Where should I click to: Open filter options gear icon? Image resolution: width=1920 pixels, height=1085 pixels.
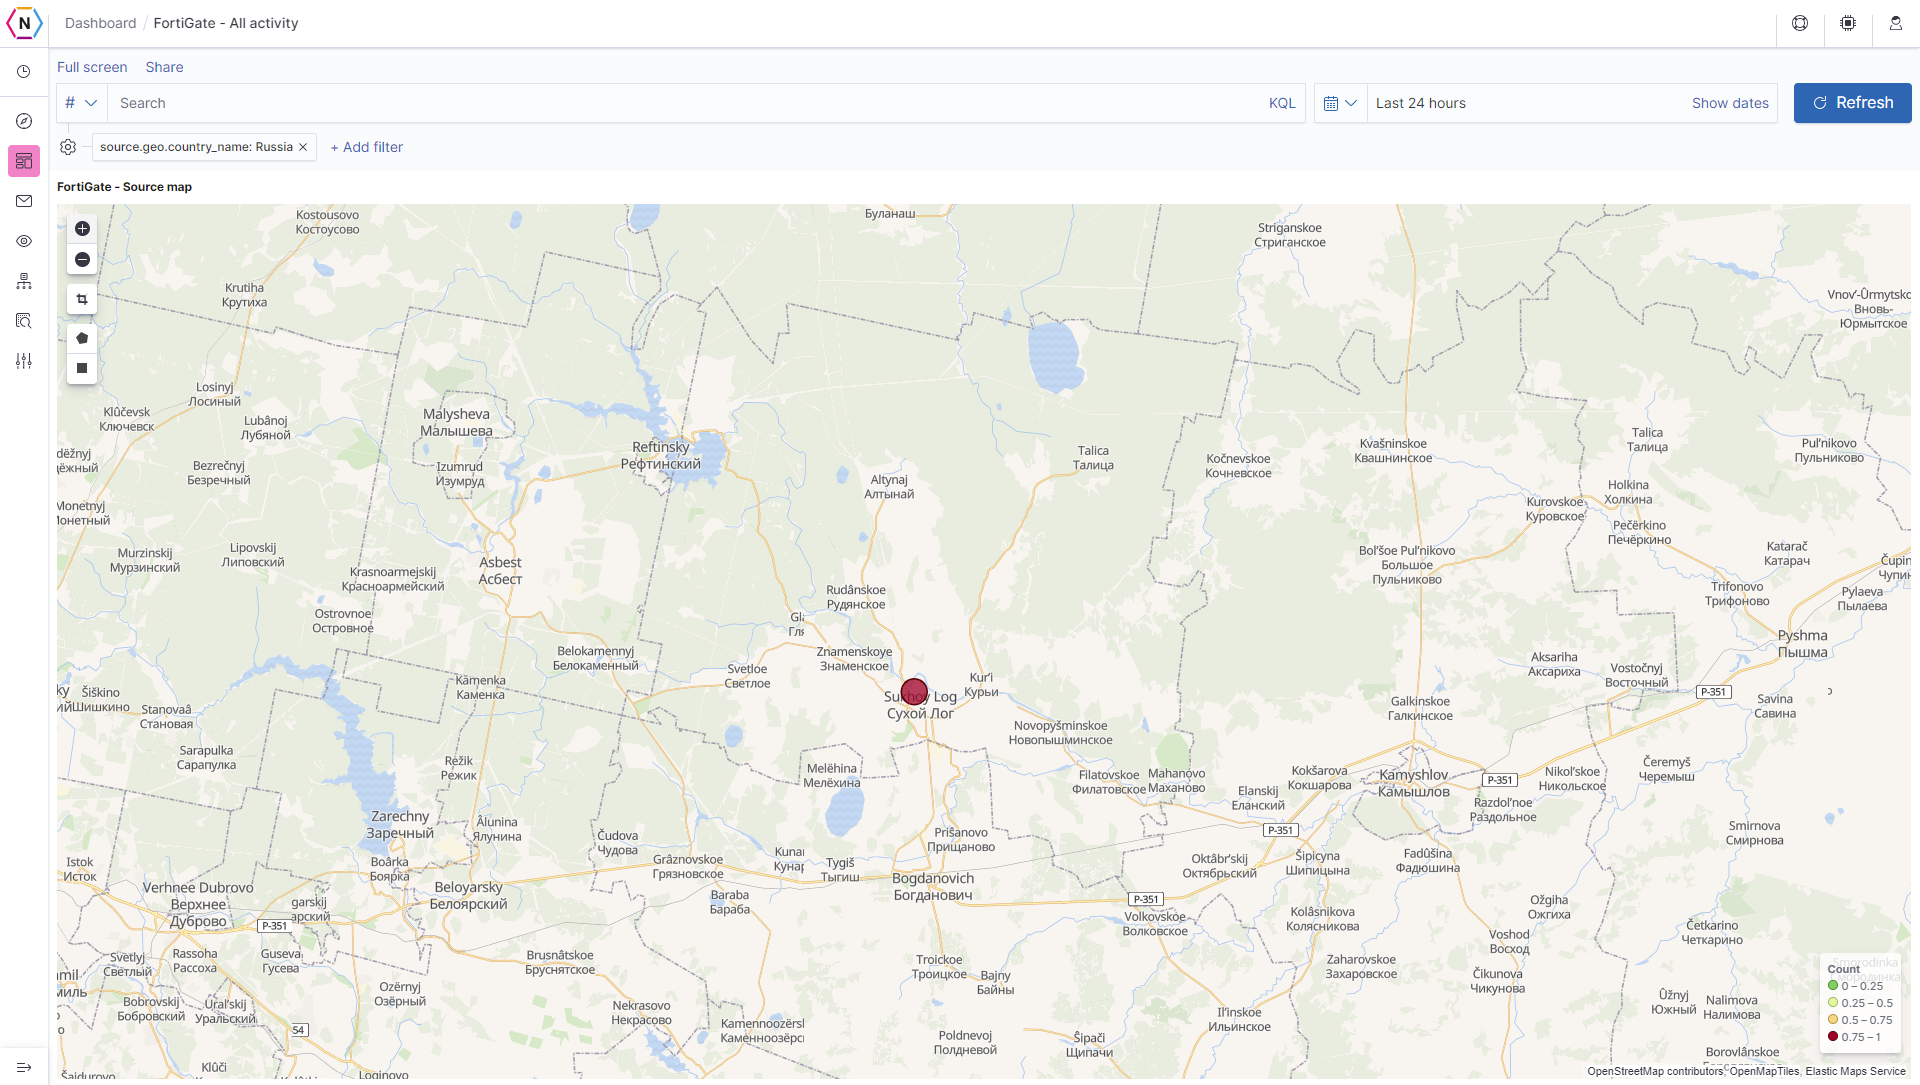point(68,147)
